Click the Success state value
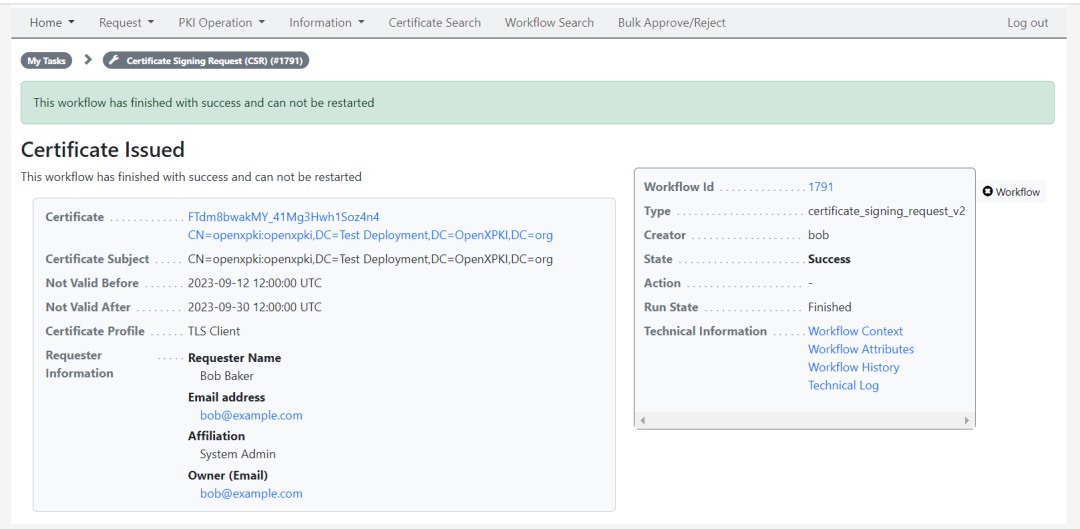1080x529 pixels. (x=829, y=259)
